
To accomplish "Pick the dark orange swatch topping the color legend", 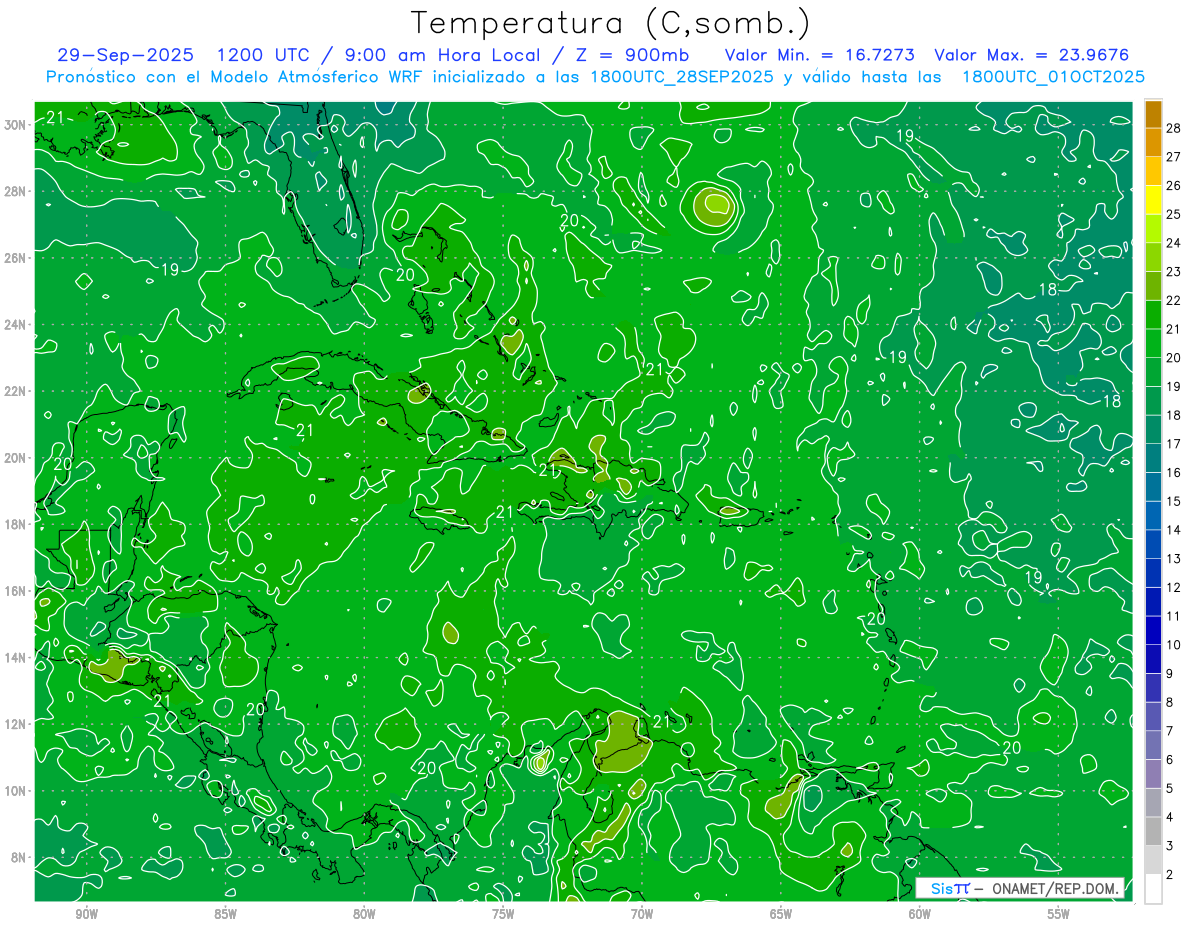I will (x=1154, y=114).
